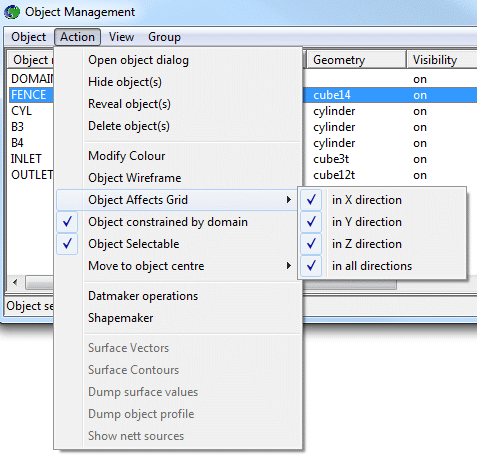Image resolution: width=477 pixels, height=463 pixels.
Task: Choose Open object dialog
Action: pyautogui.click(x=179, y=60)
